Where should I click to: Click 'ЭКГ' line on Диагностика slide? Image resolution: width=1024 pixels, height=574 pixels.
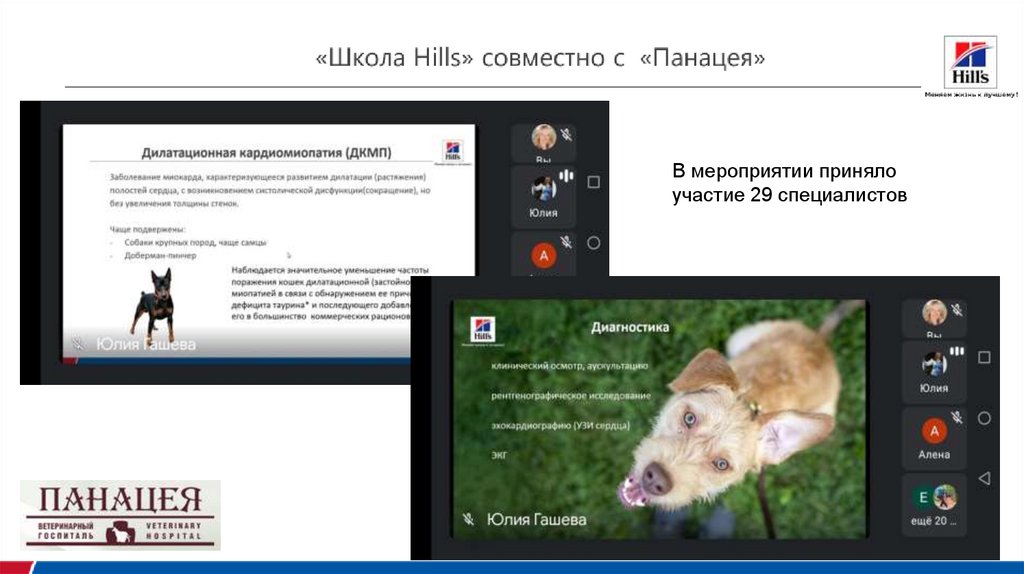pos(499,455)
